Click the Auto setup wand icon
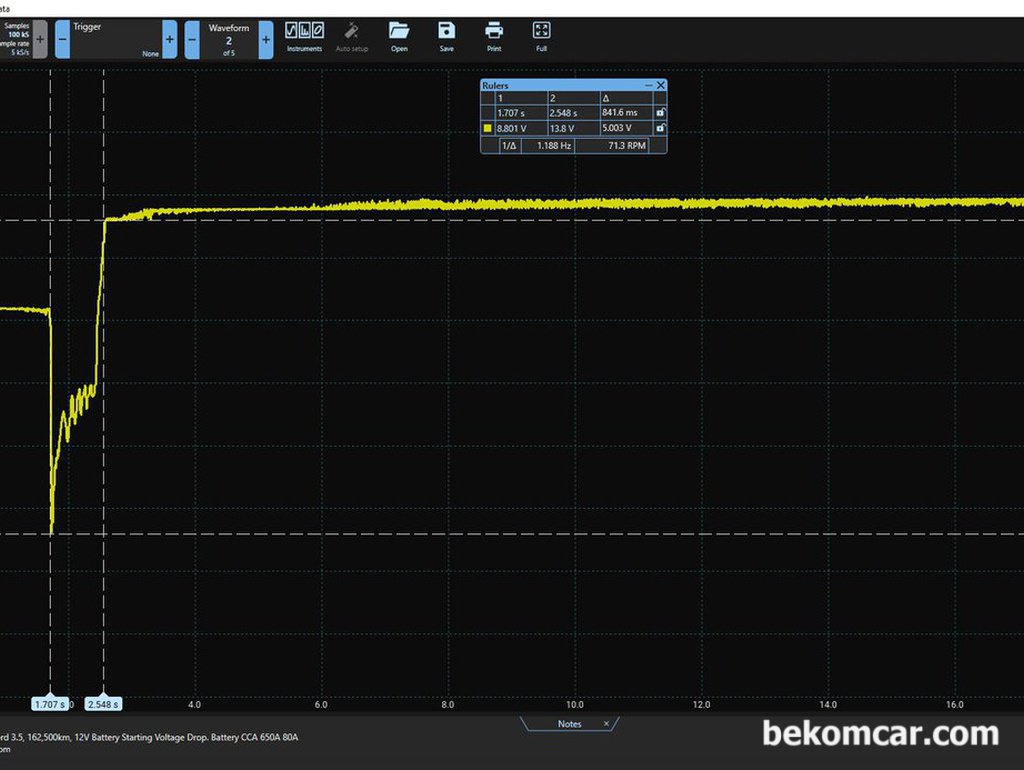 [x=351, y=37]
